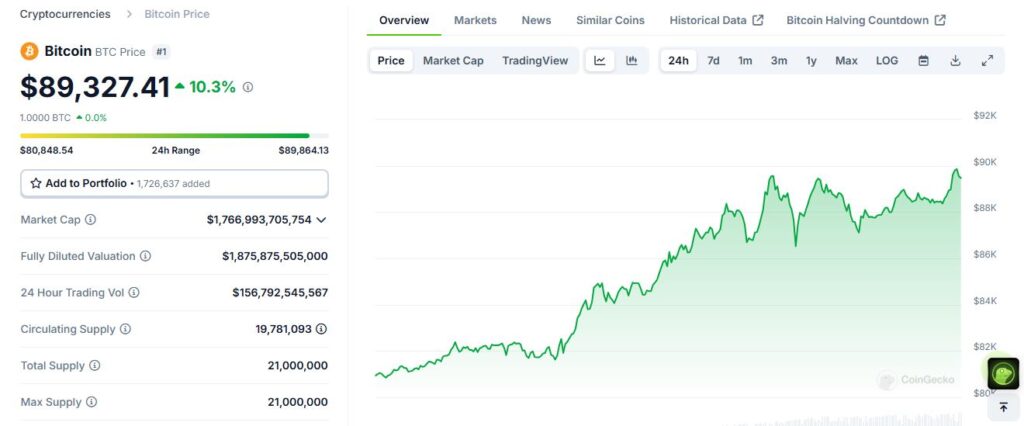Switch to line chart view icon
This screenshot has width=1024, height=426.
tap(600, 61)
